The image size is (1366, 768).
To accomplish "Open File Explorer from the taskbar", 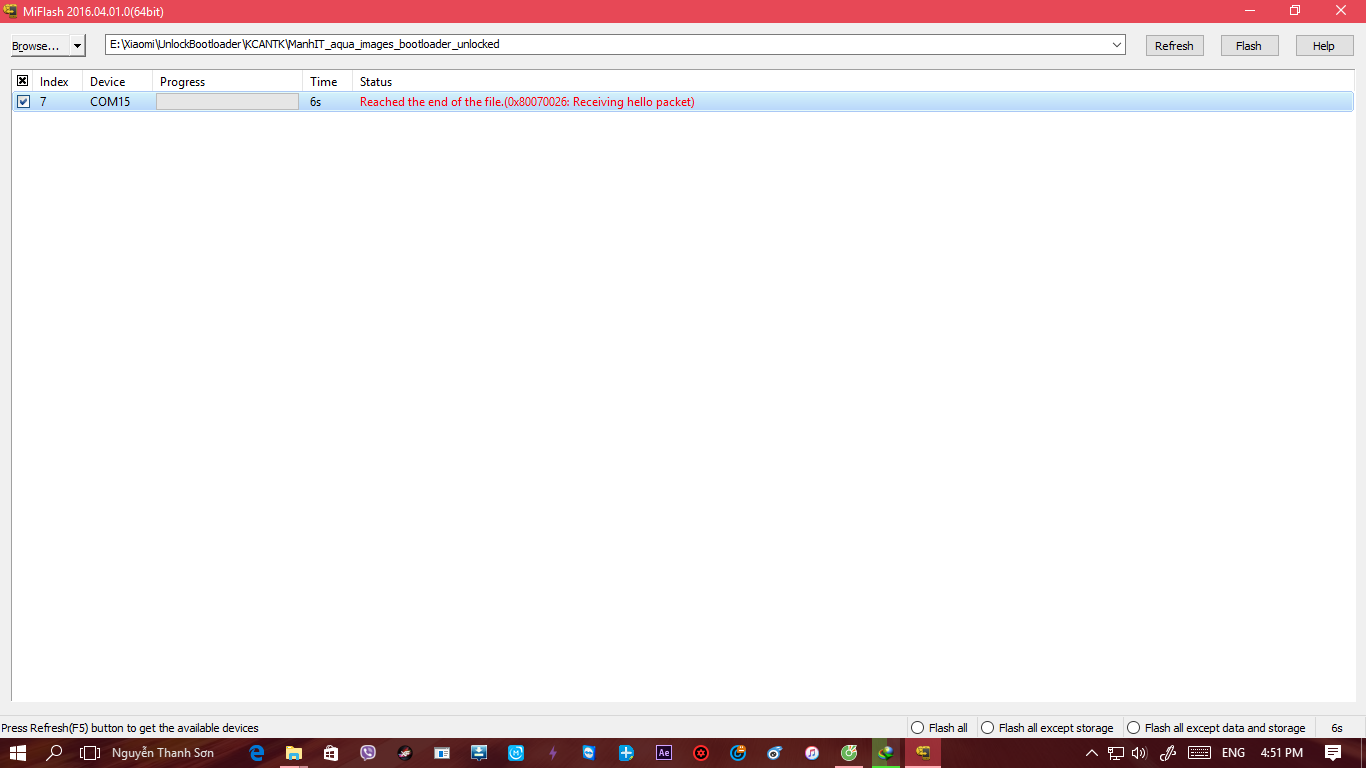I will (x=294, y=753).
